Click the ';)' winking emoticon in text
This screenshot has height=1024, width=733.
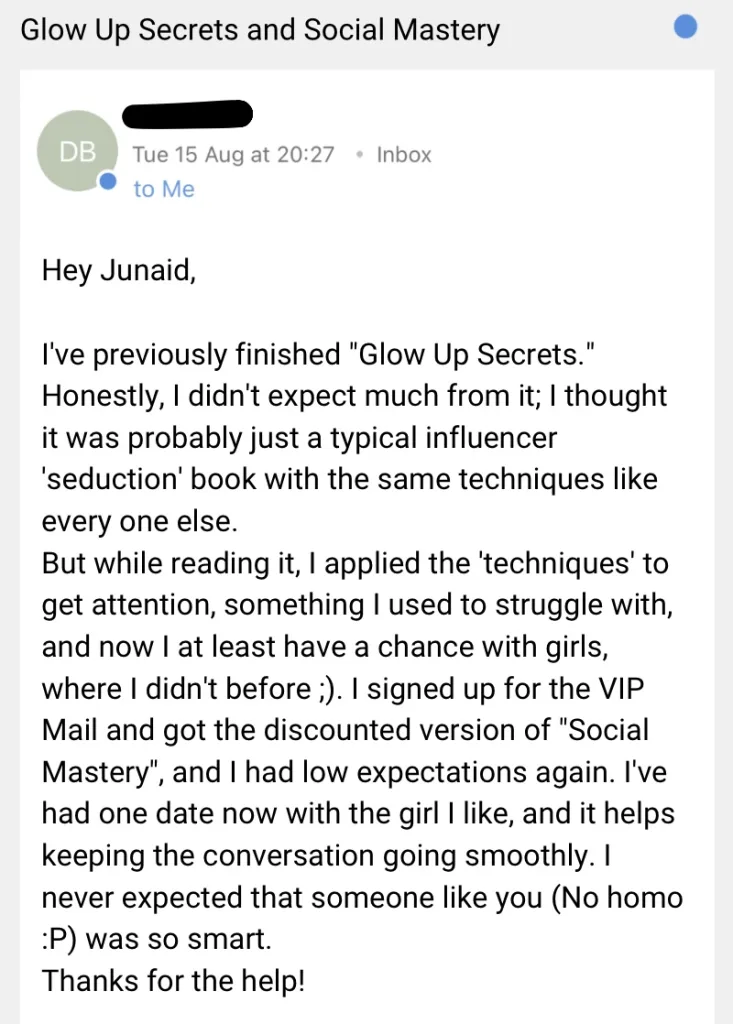point(329,688)
